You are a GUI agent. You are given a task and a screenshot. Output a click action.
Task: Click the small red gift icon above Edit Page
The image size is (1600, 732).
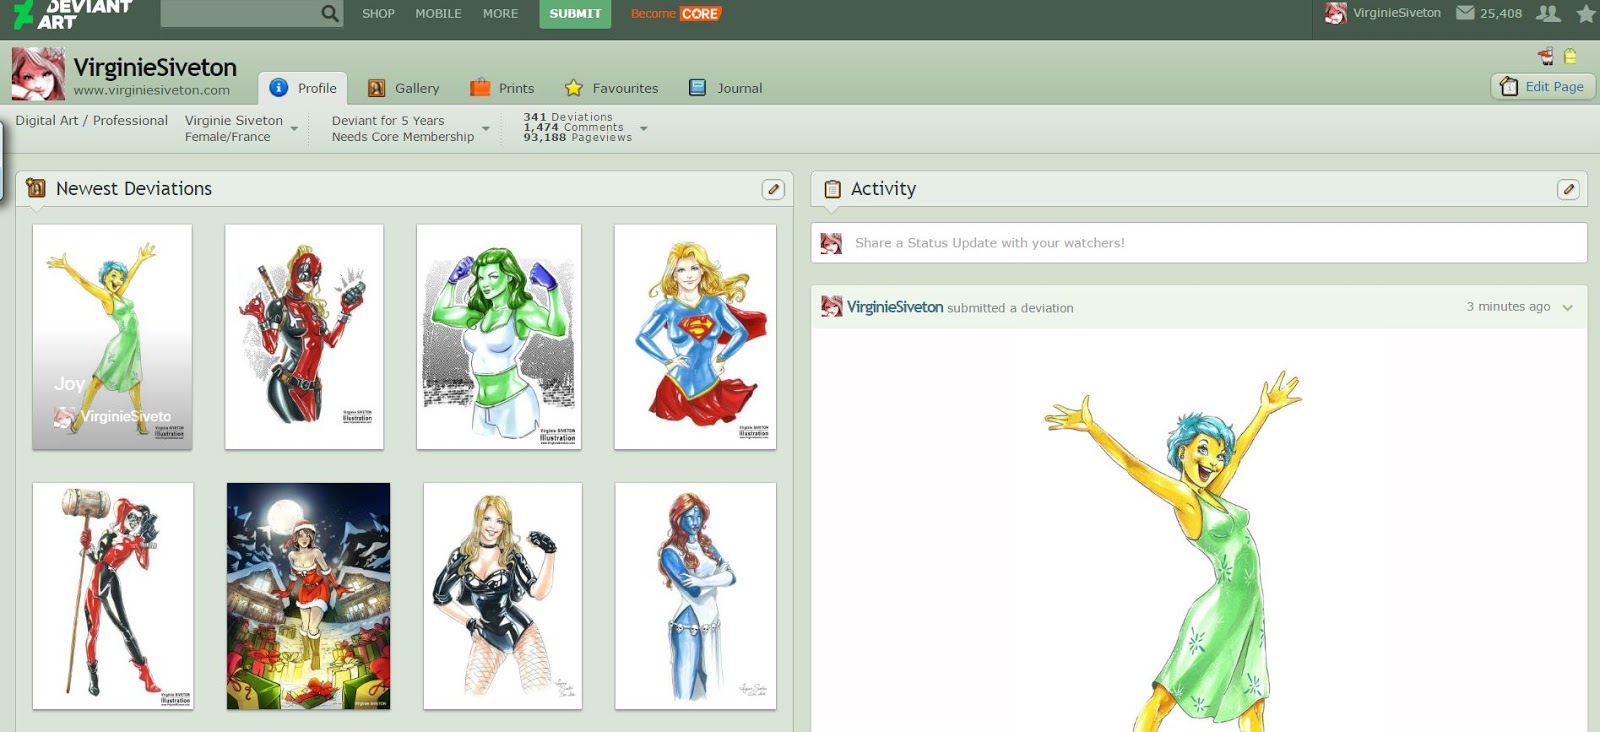pyautogui.click(x=1546, y=56)
